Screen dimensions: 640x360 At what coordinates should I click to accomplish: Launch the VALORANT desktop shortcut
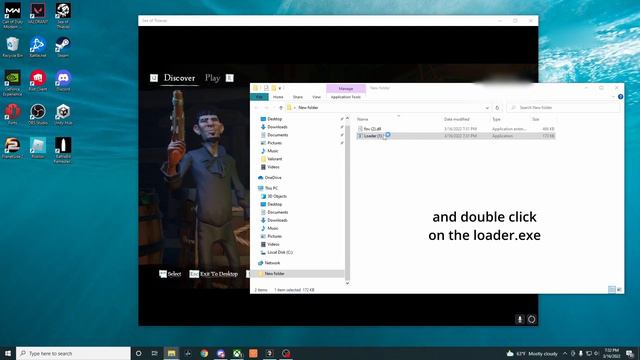tap(38, 14)
